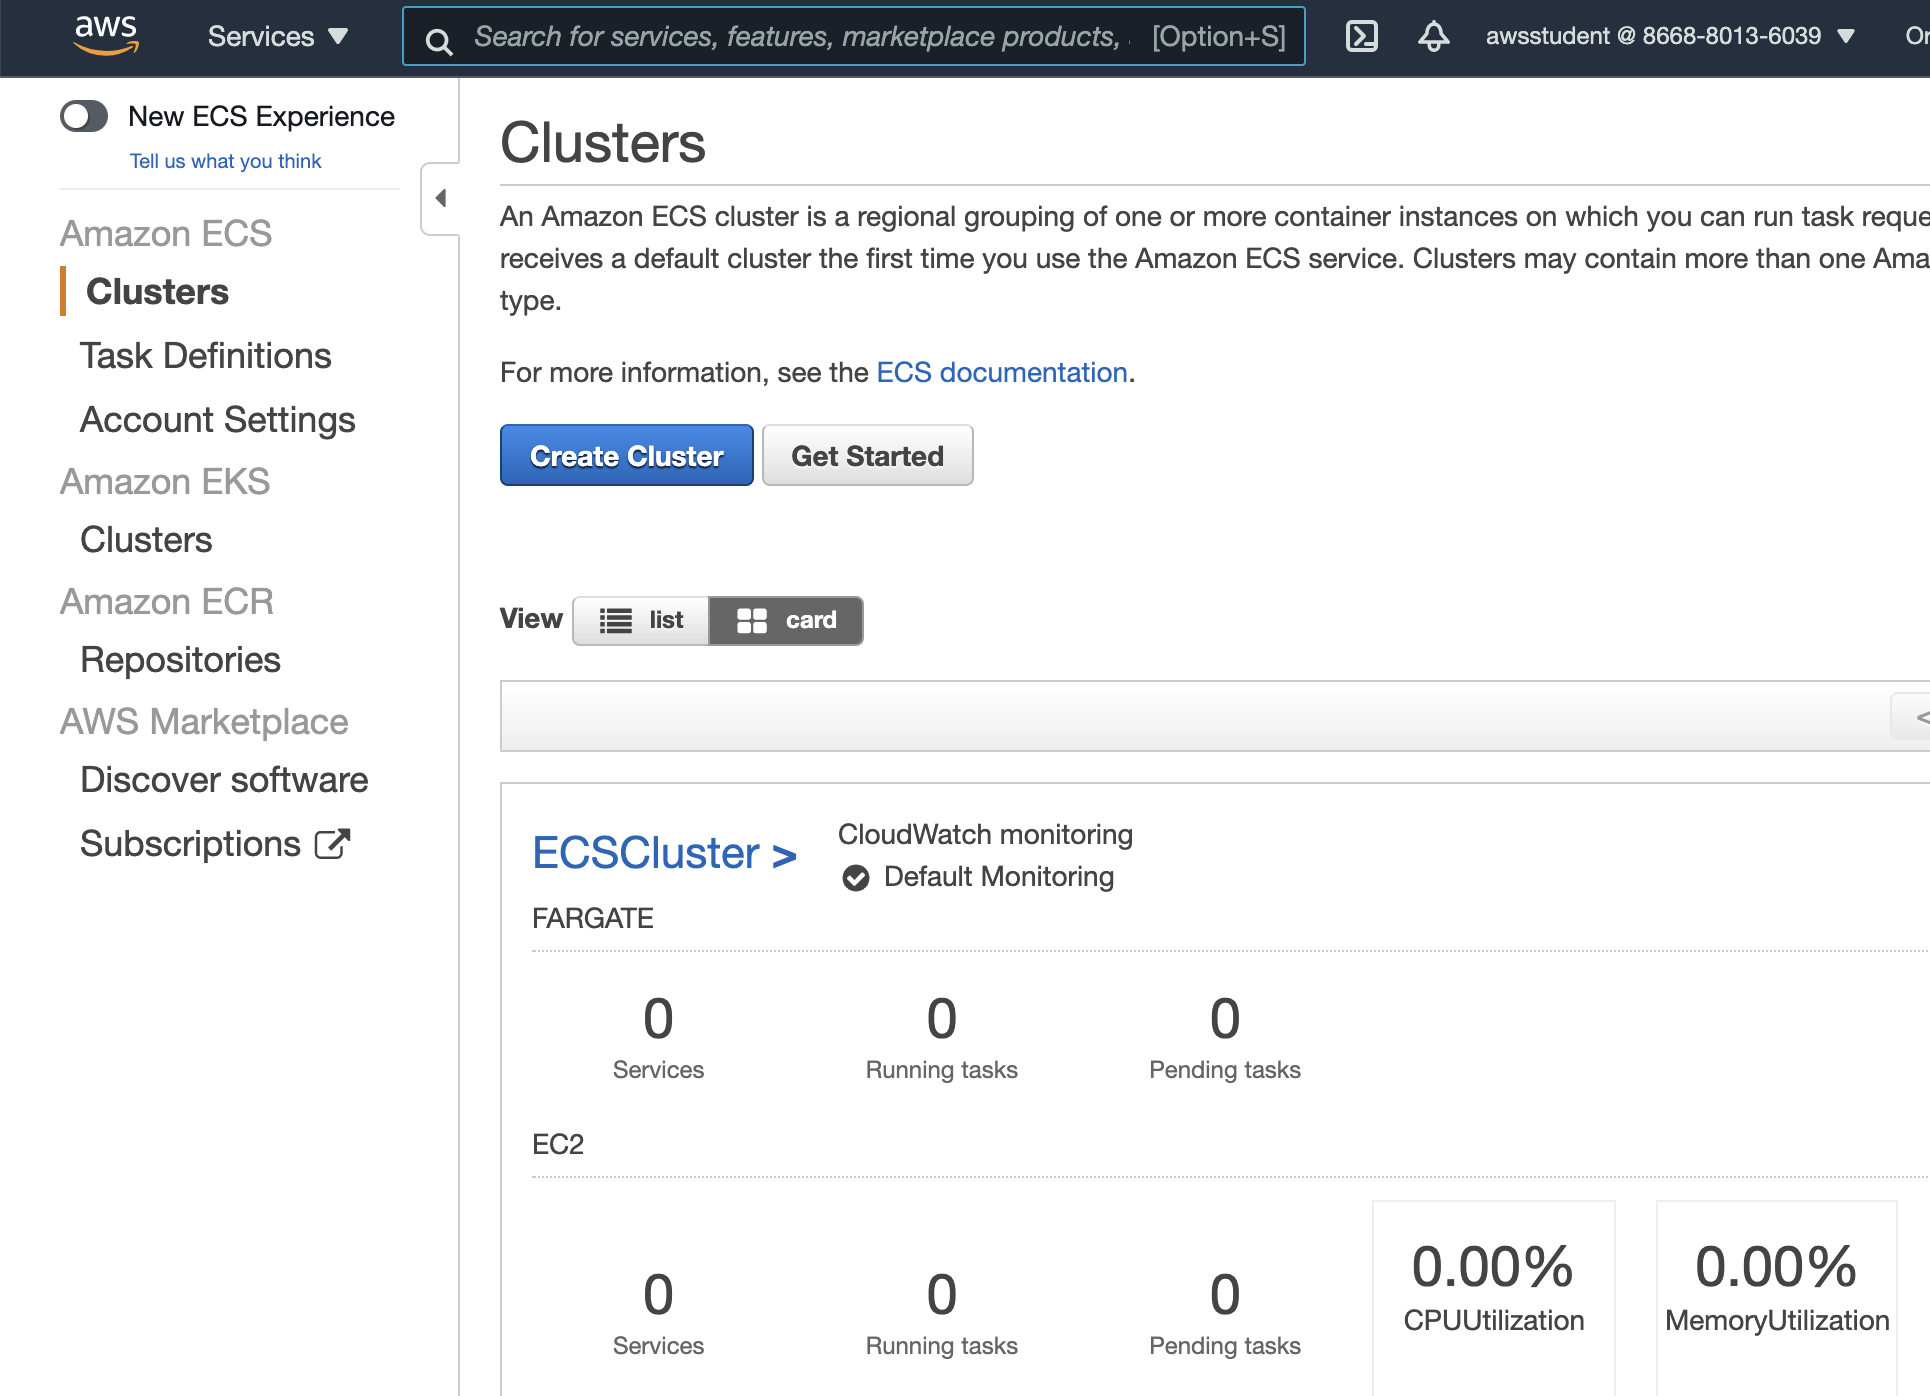Screen dimensions: 1930x1396
Task: Open the notifications bell
Action: click(1432, 36)
